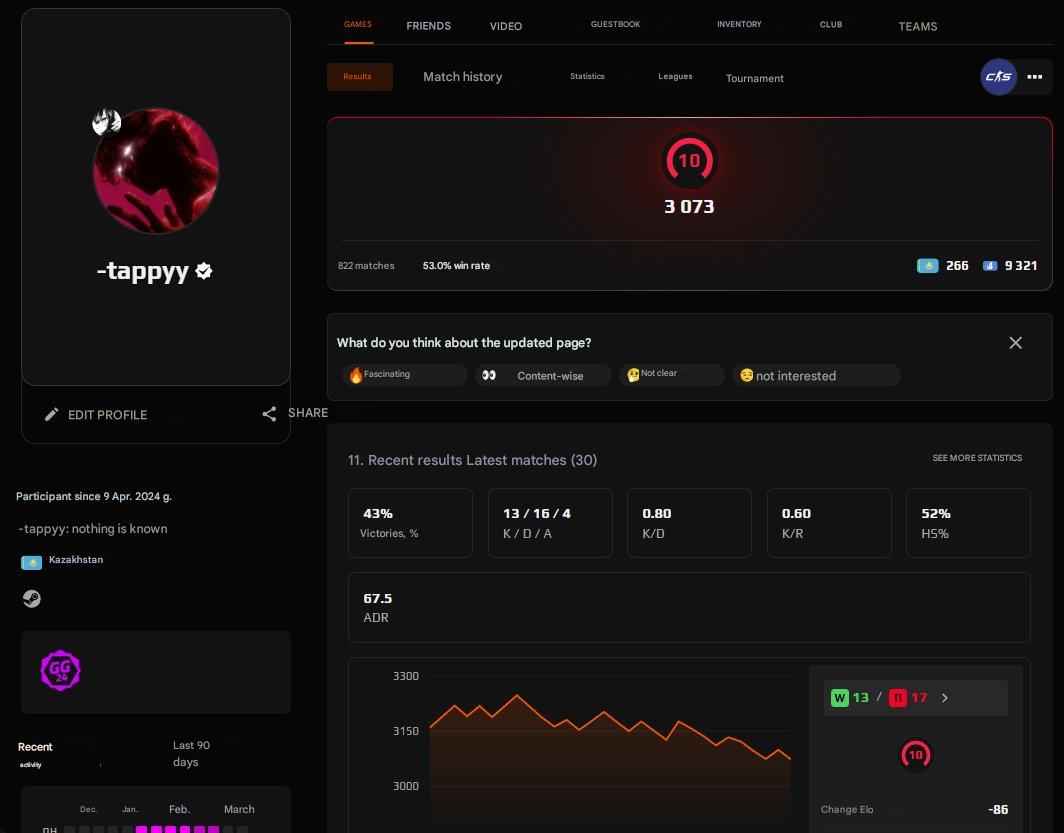Click the Steam icon under the bio

[31, 598]
